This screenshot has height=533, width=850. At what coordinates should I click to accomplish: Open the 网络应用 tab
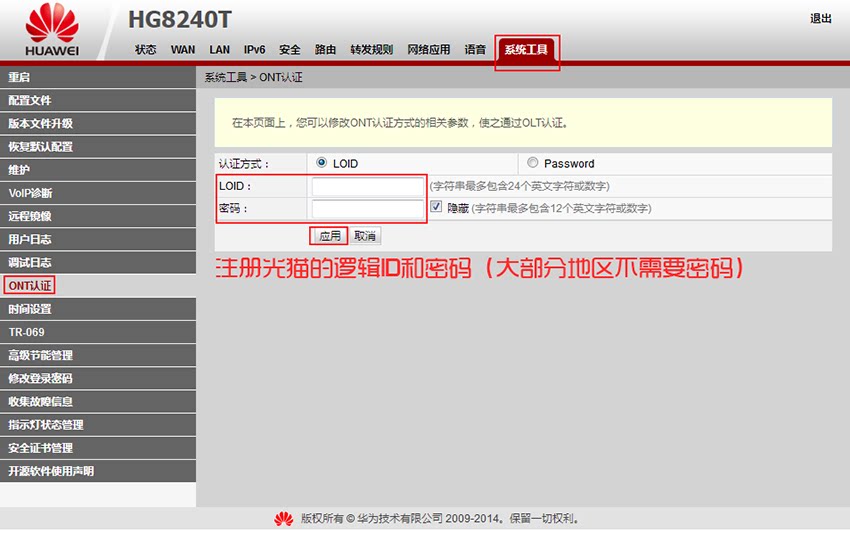(429, 49)
